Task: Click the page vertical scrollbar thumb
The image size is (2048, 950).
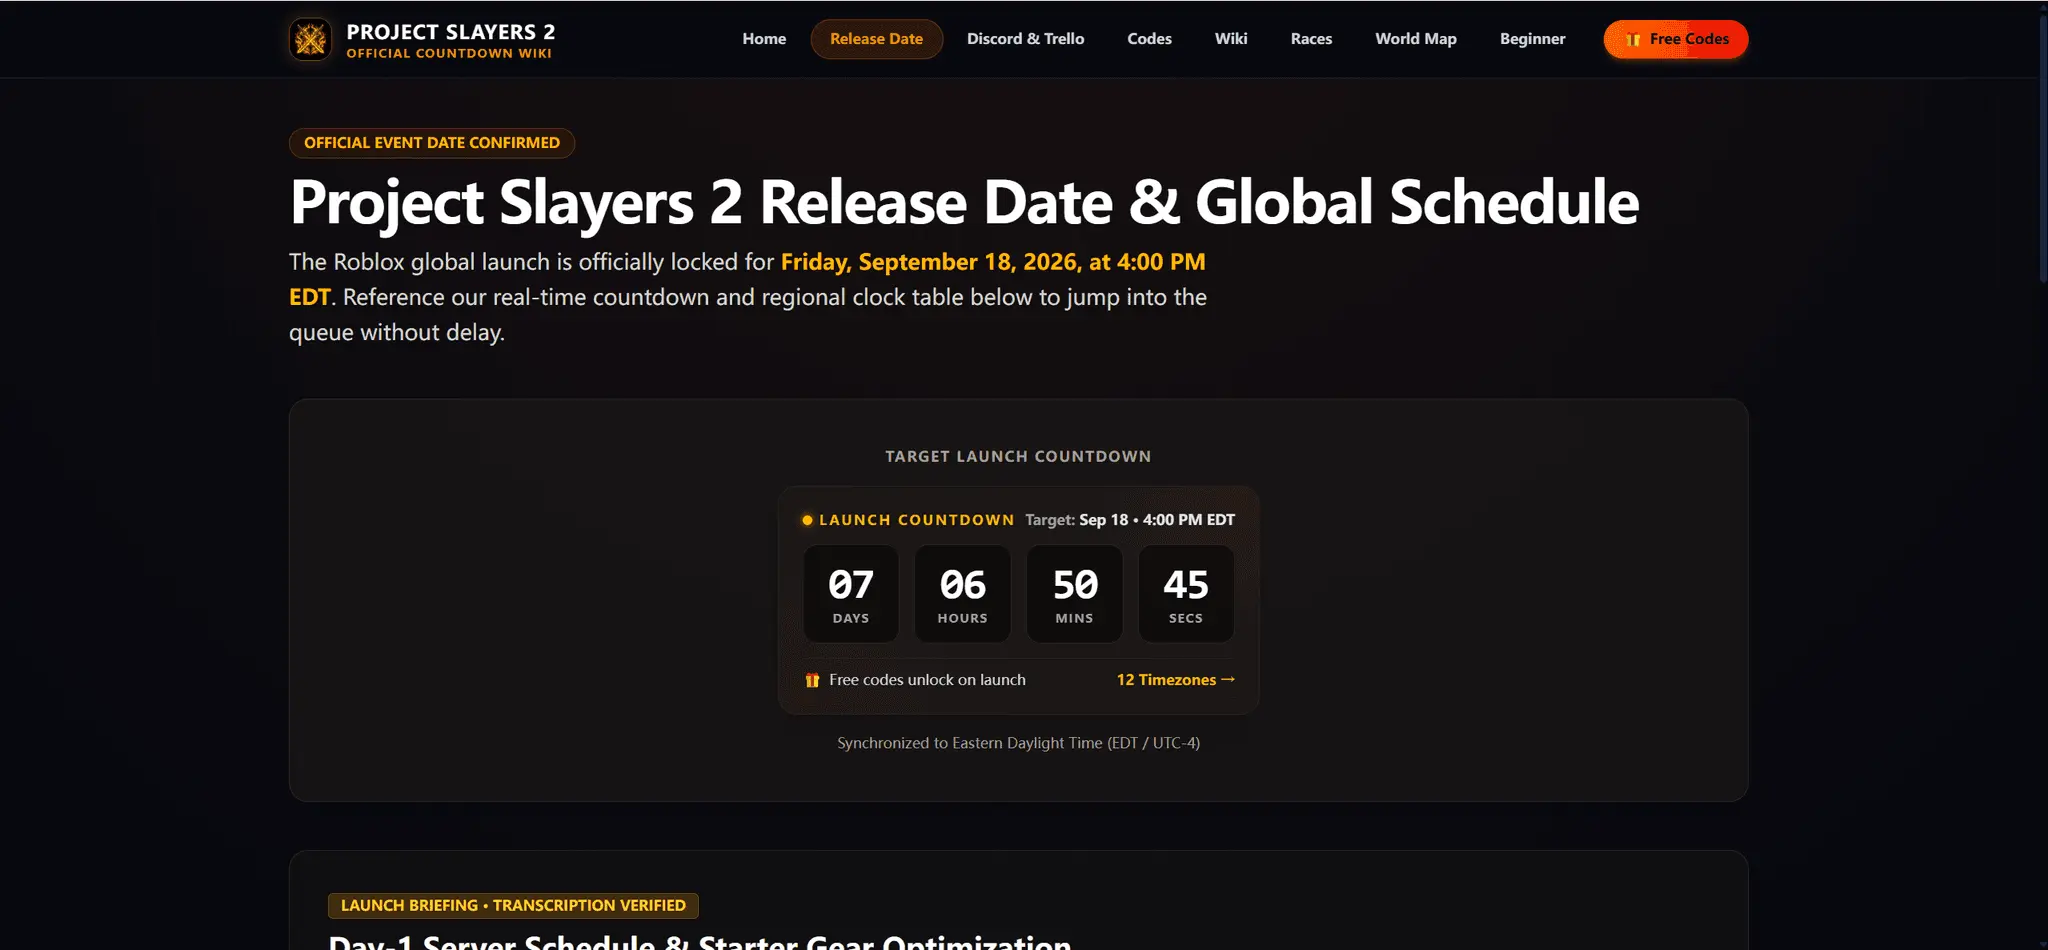Action: (2042, 150)
